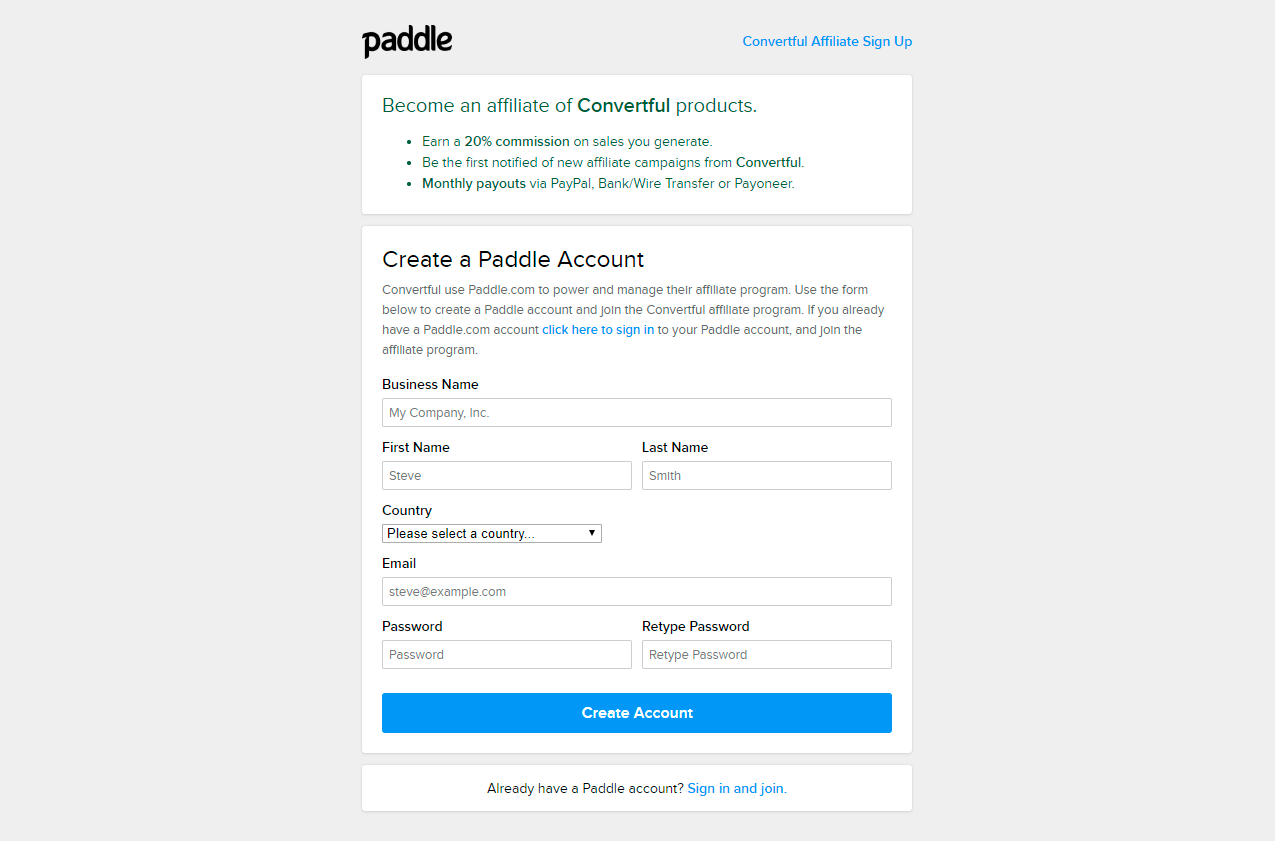Screen dimensions: 1275x841
Task: Submit the form with Create Account
Action: point(637,713)
